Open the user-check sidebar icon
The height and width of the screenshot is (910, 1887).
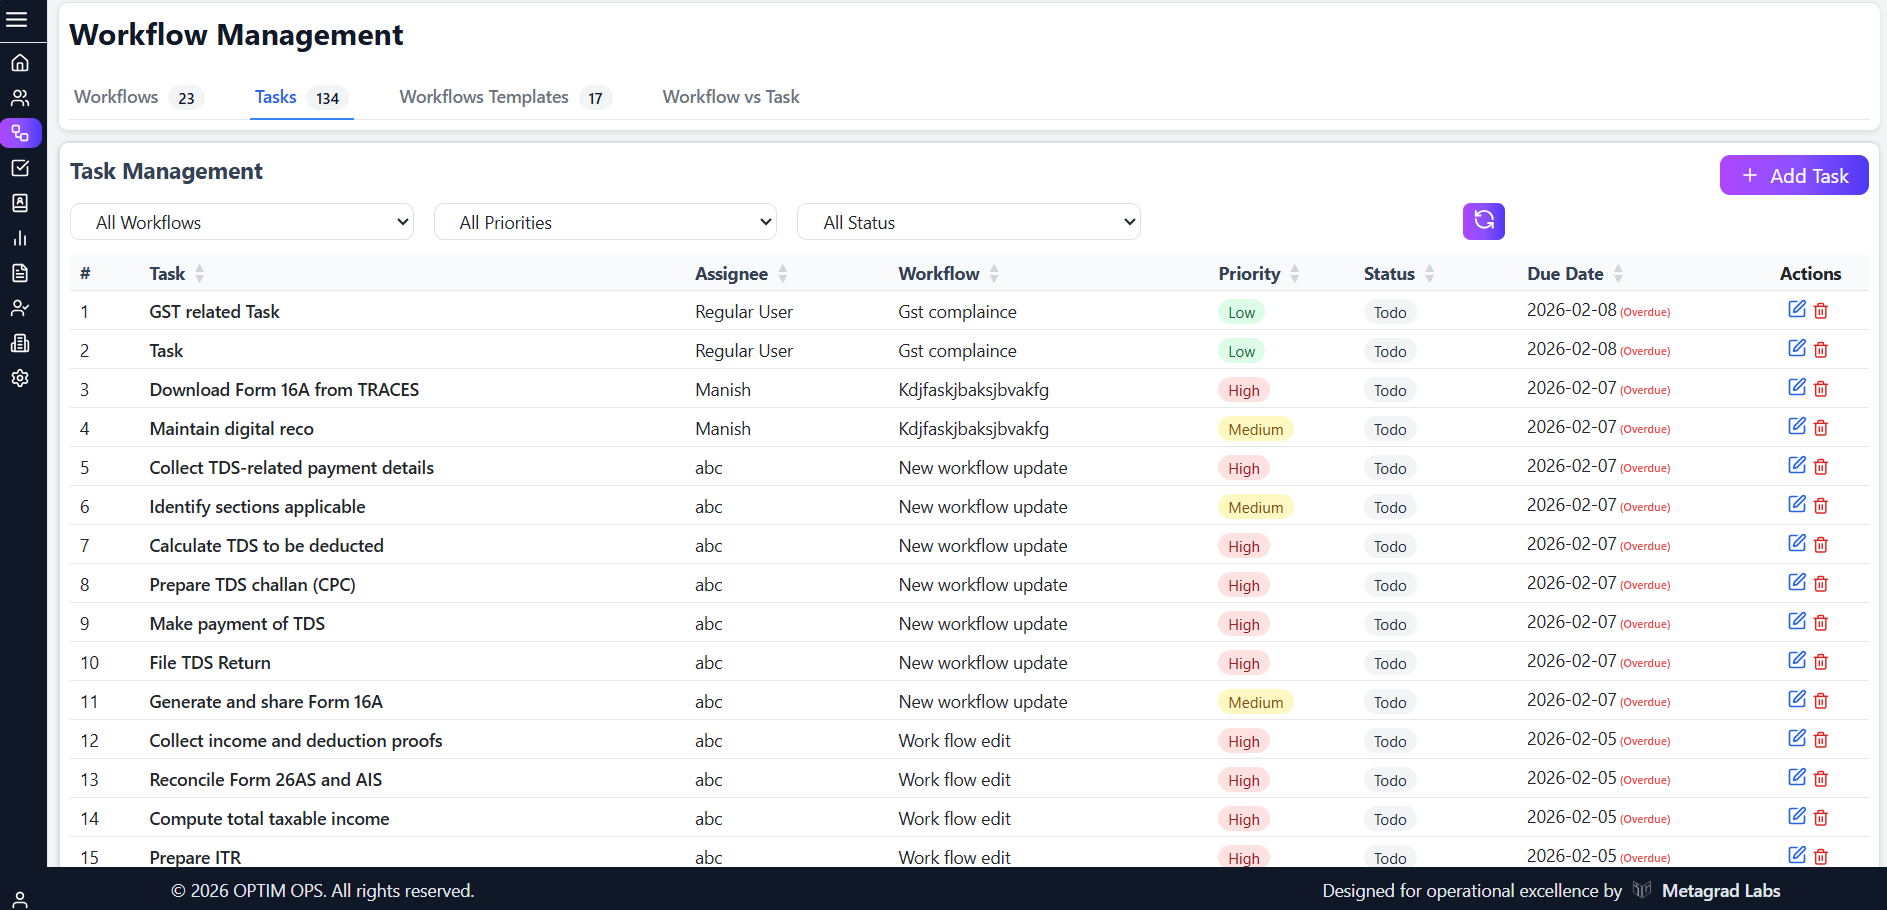click(20, 308)
